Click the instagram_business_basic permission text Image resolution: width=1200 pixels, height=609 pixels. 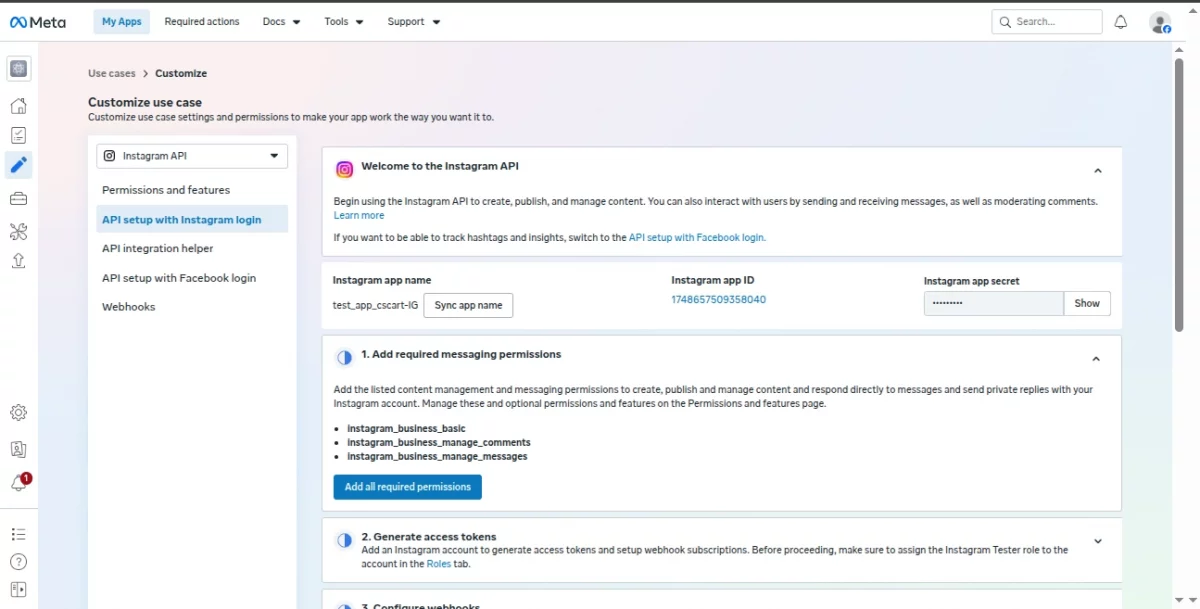(406, 428)
